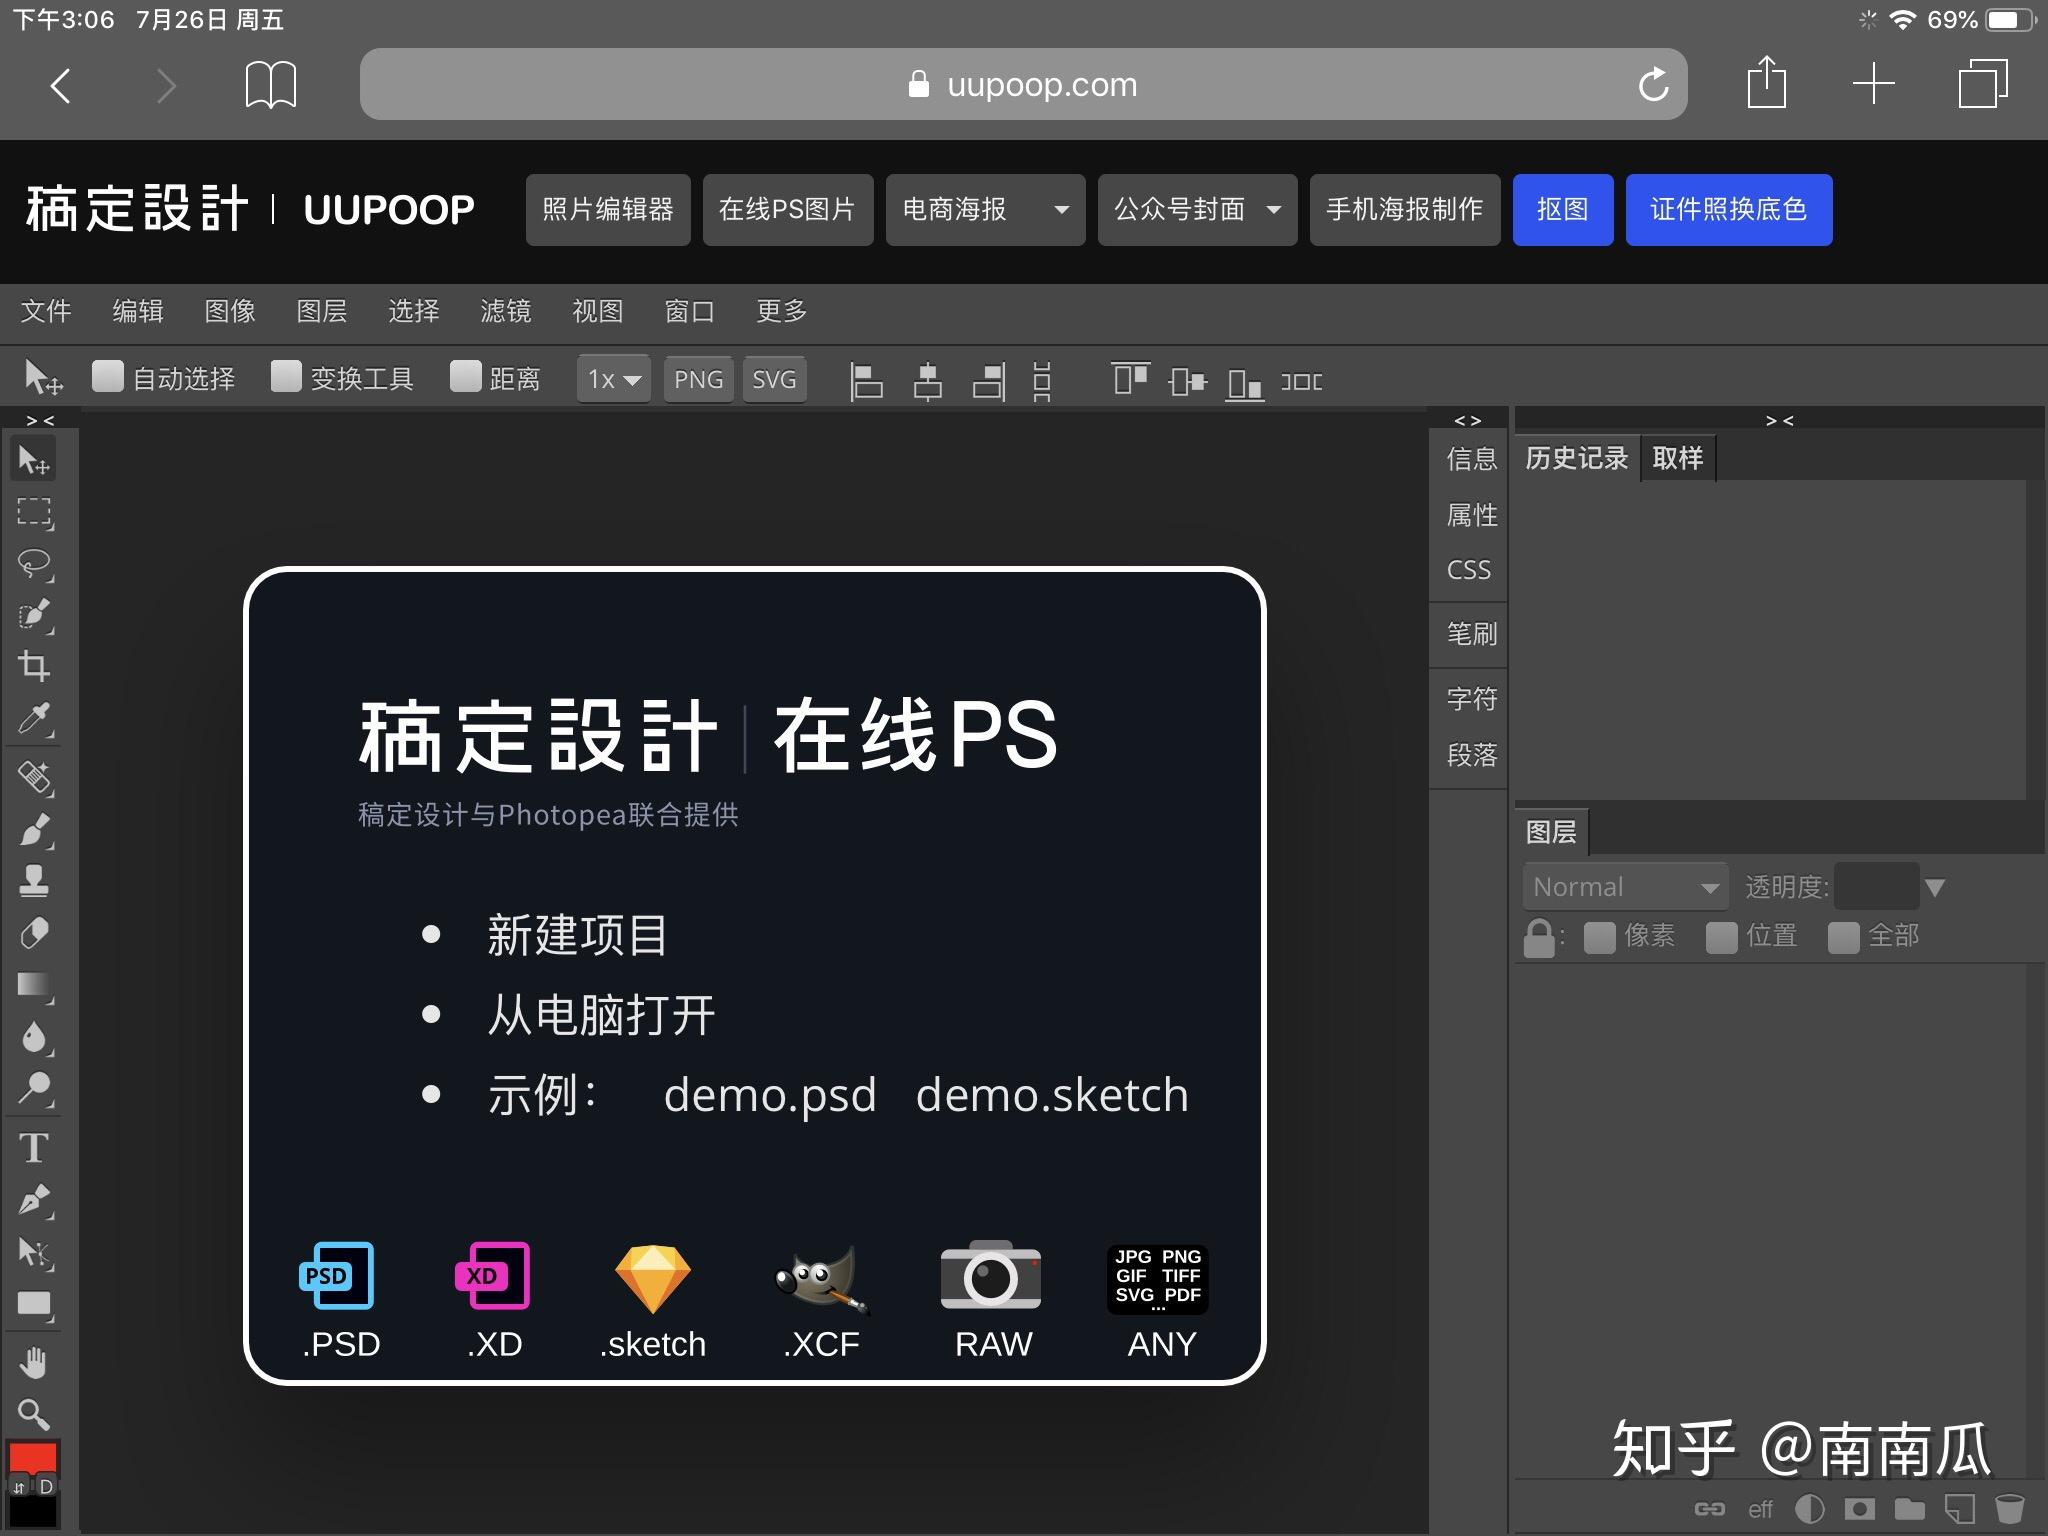2048x1536 pixels.
Task: Click the 抠图 button
Action: click(1563, 210)
